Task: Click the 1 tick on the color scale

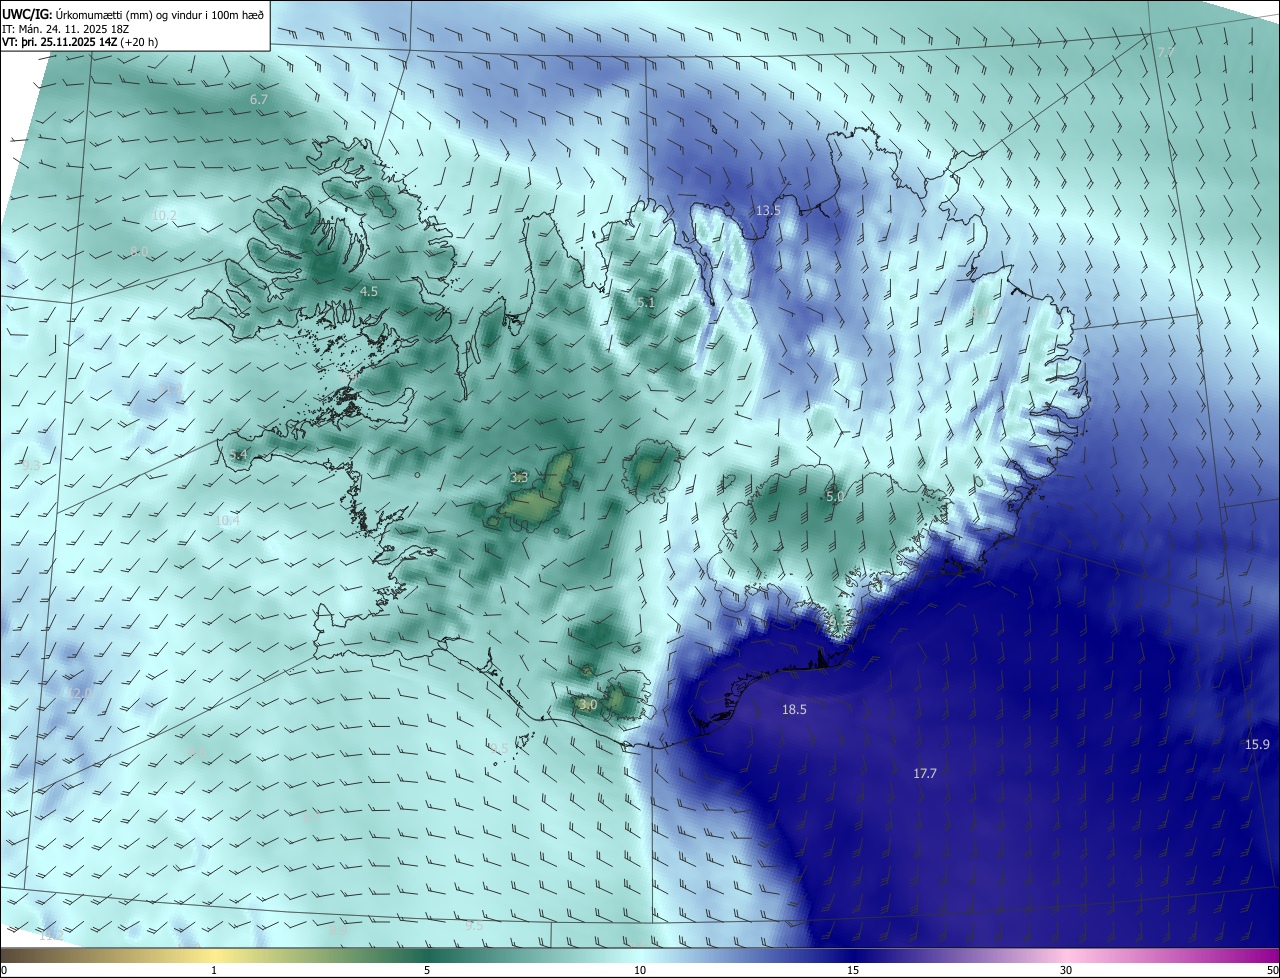Action: (x=214, y=970)
